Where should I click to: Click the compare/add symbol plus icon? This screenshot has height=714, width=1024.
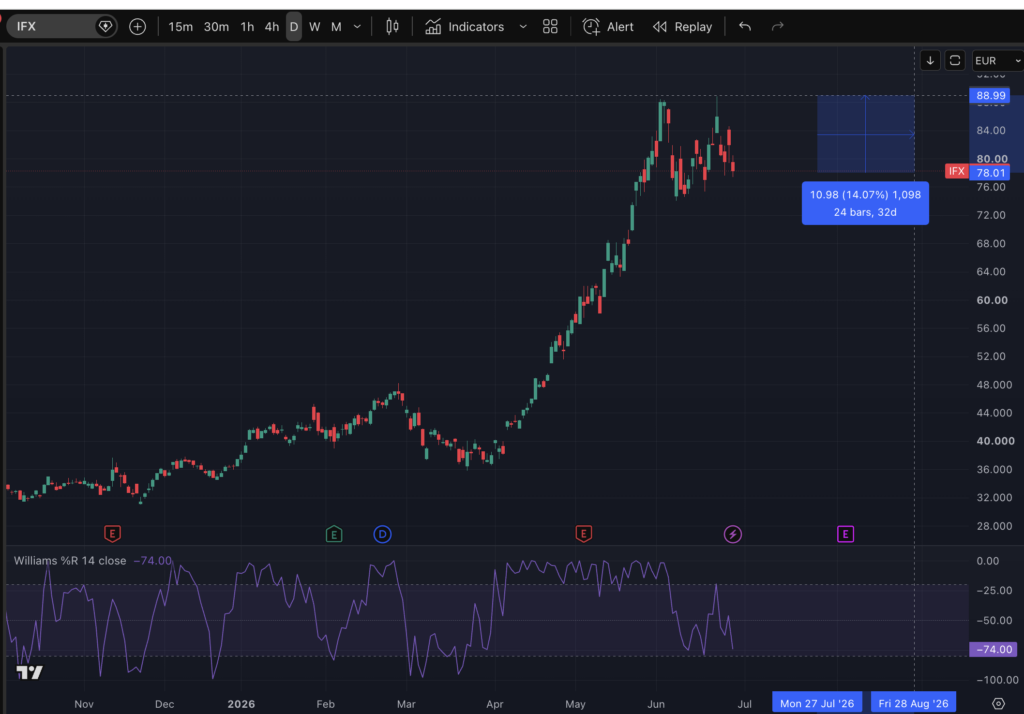[x=137, y=27]
